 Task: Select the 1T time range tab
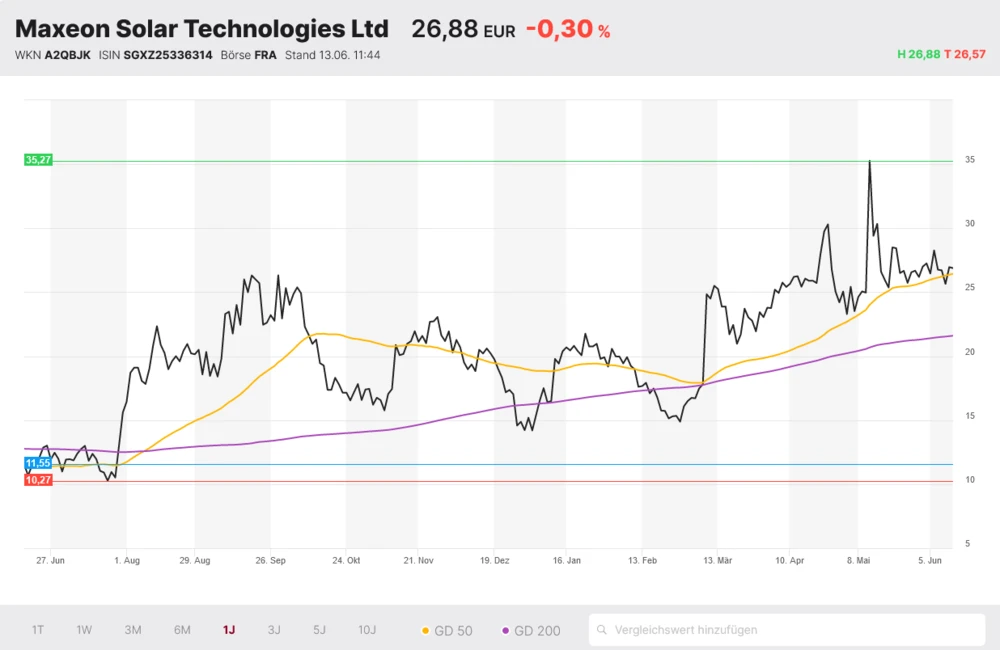(38, 630)
